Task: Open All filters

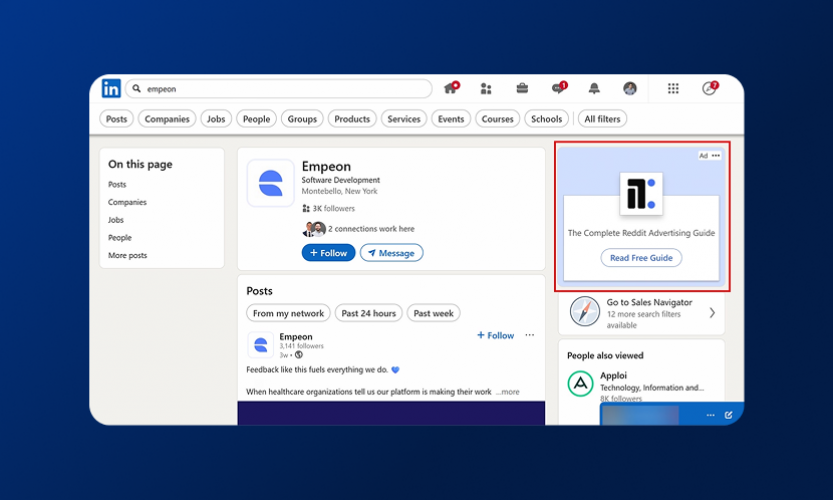Action: pos(602,119)
